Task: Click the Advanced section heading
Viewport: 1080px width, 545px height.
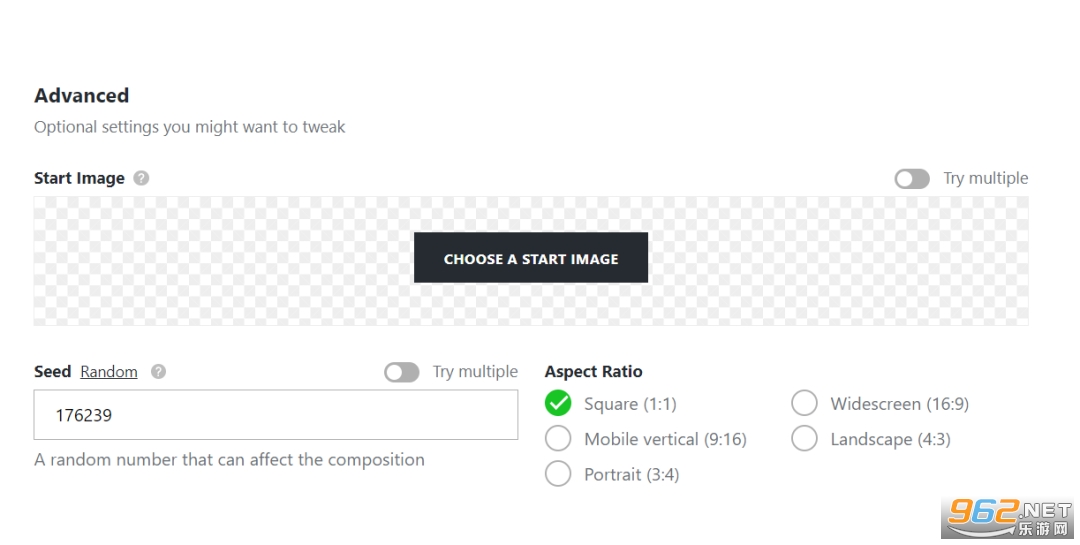Action: click(82, 96)
